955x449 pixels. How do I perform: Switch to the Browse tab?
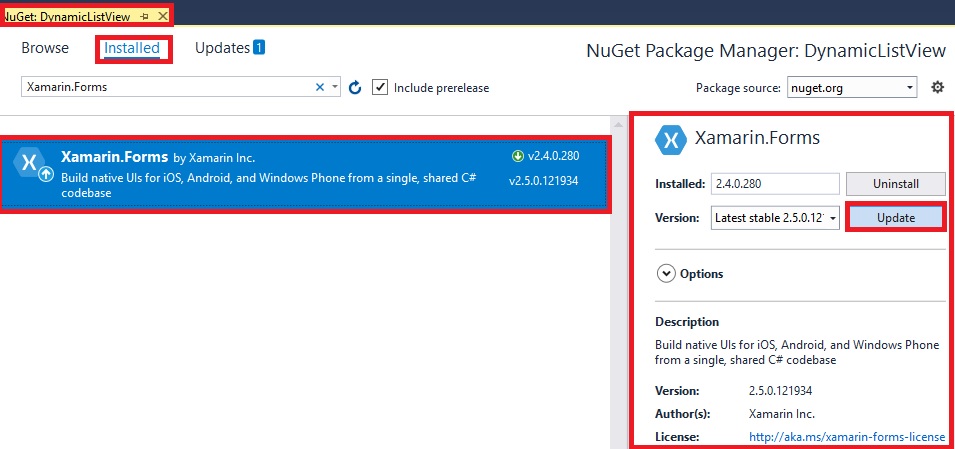(45, 48)
